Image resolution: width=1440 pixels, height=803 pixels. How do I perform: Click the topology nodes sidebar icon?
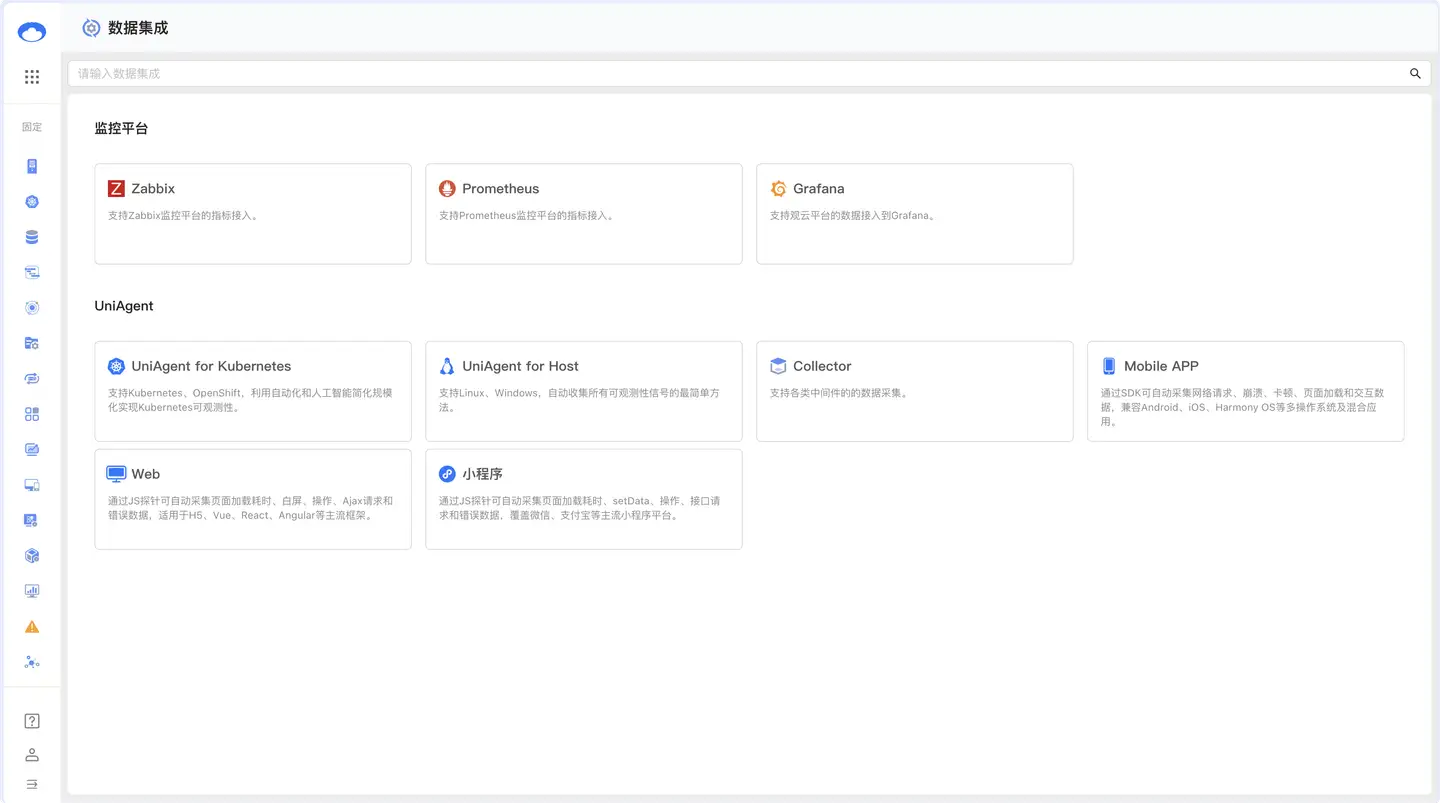[32, 662]
